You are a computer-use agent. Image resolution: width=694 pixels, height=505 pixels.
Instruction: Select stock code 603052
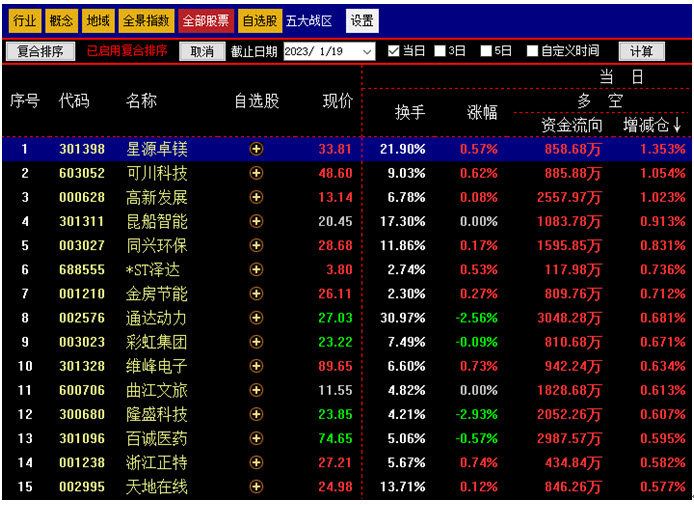82,173
